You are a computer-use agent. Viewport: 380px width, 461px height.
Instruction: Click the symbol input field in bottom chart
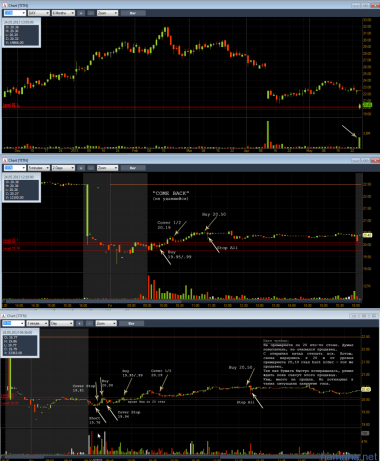13,323
